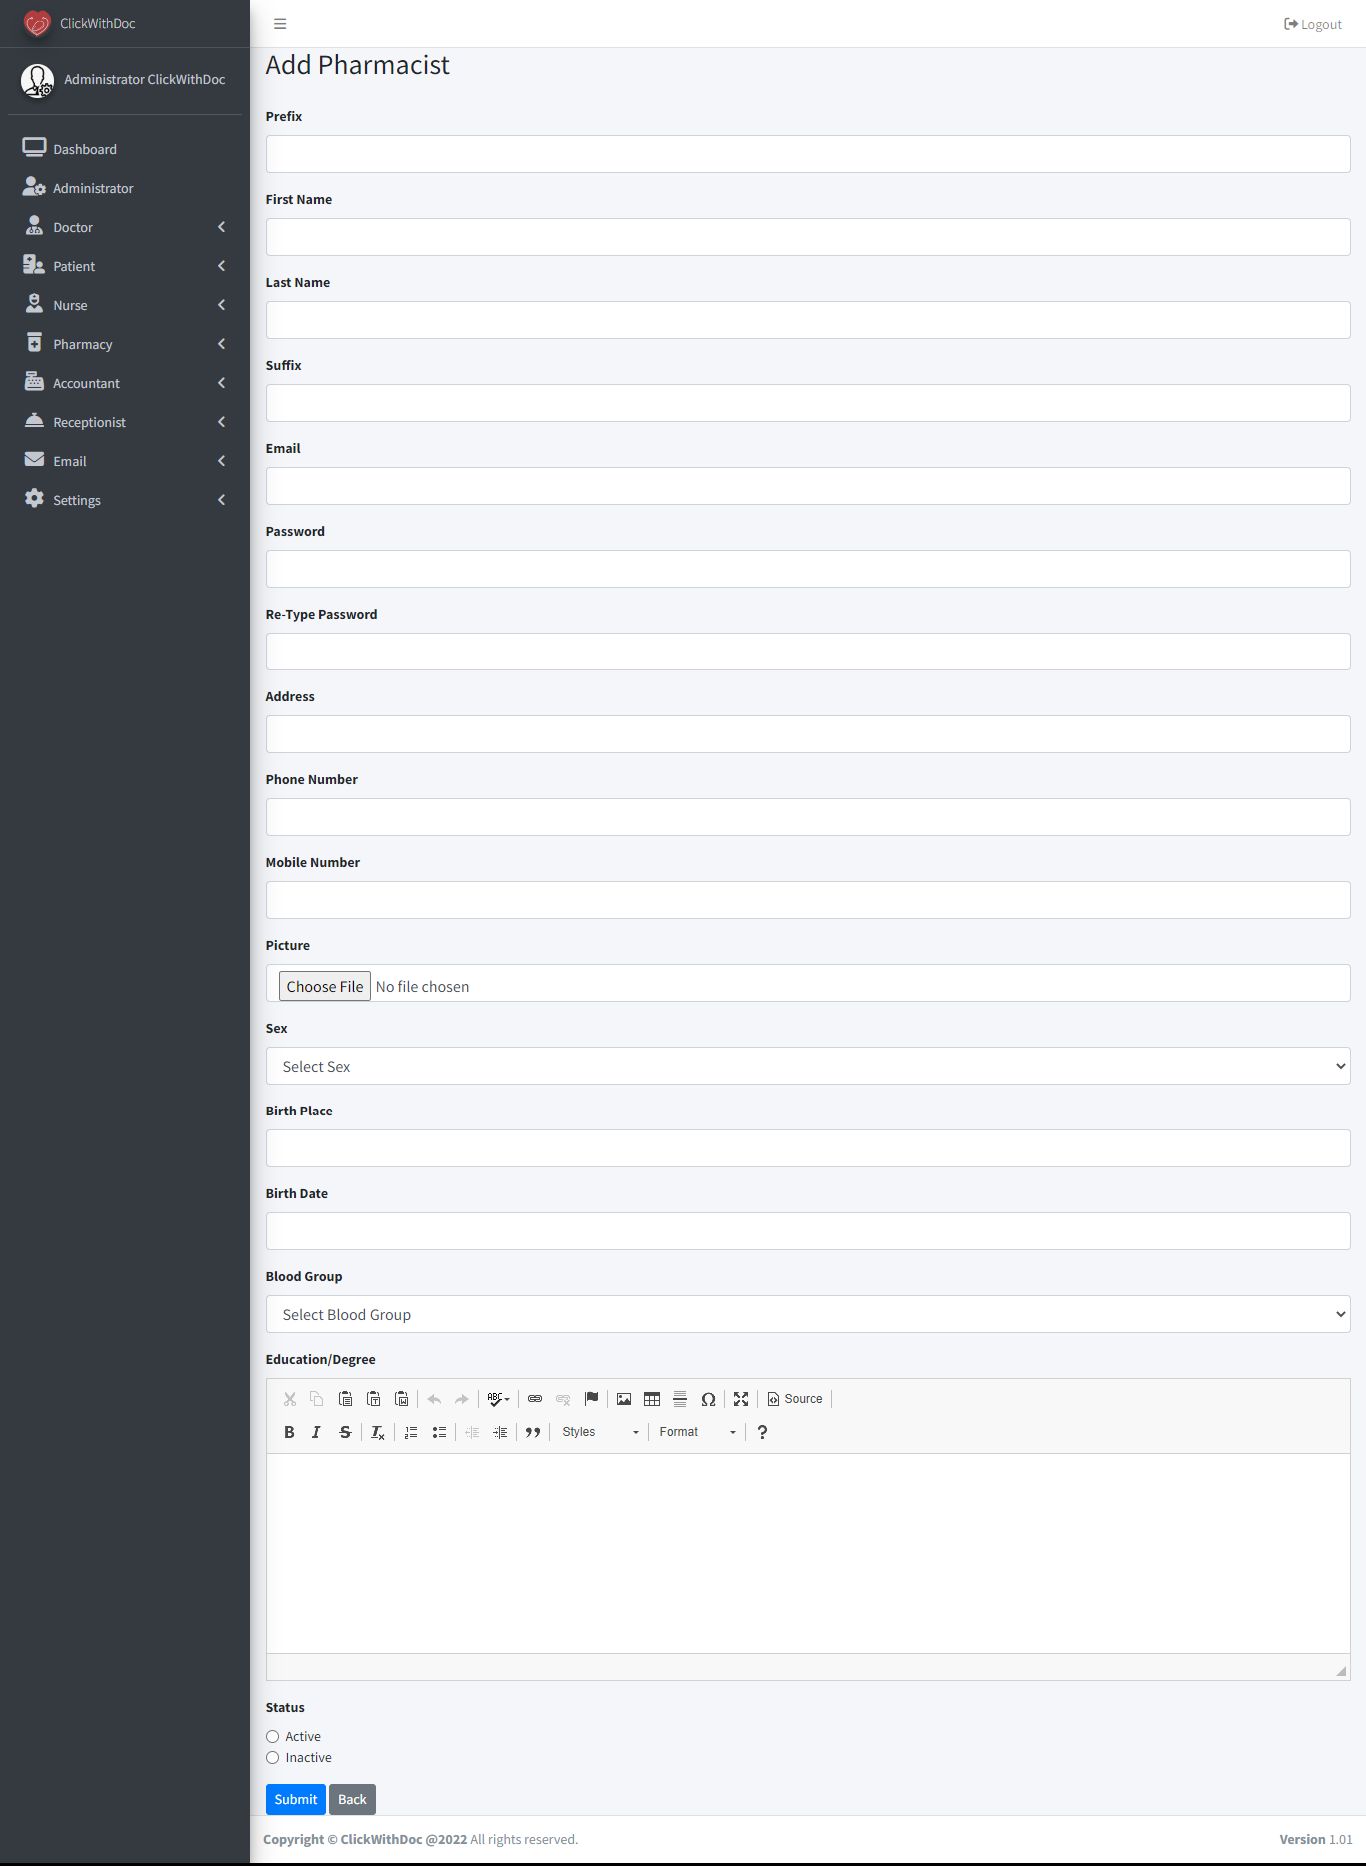The image size is (1366, 1866).
Task: Open the Dashboard sidebar item
Action: pos(125,149)
